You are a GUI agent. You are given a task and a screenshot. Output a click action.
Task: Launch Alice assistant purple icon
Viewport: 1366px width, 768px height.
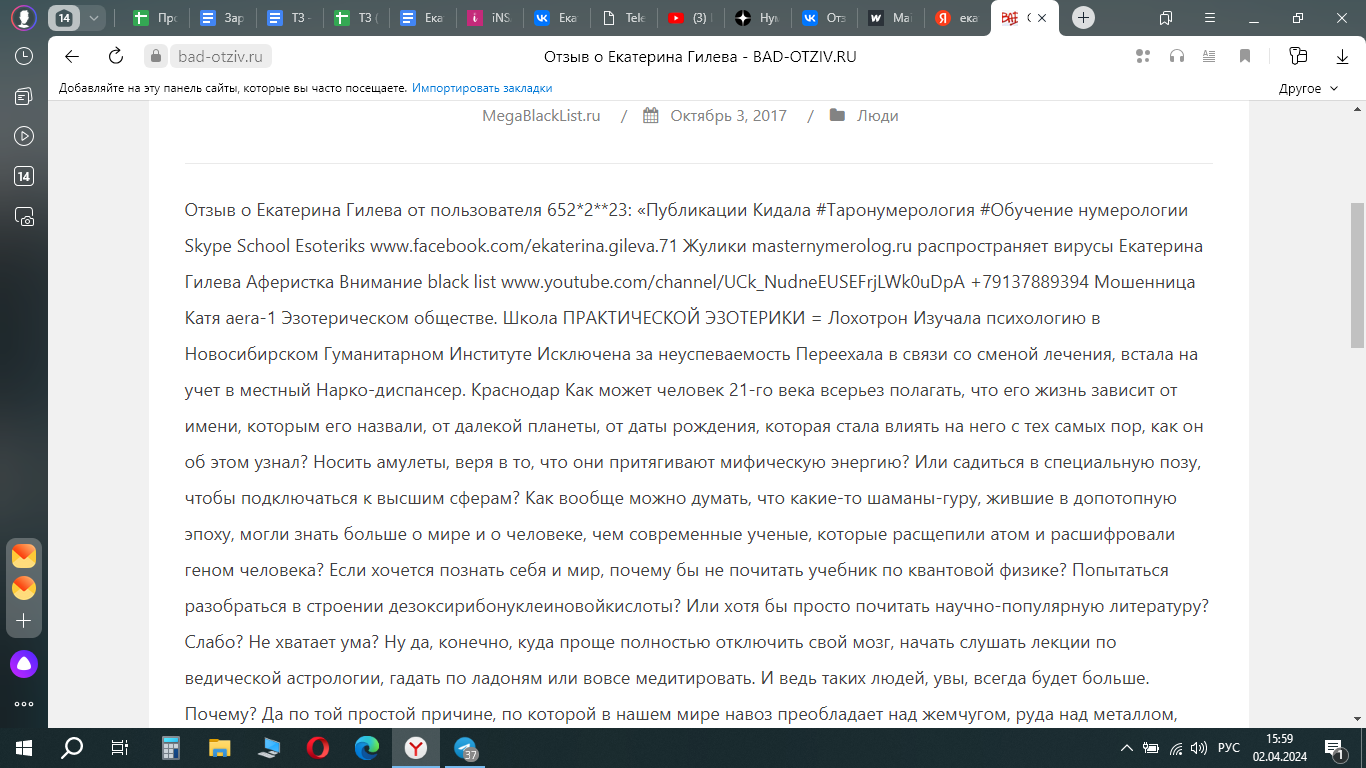(x=24, y=663)
